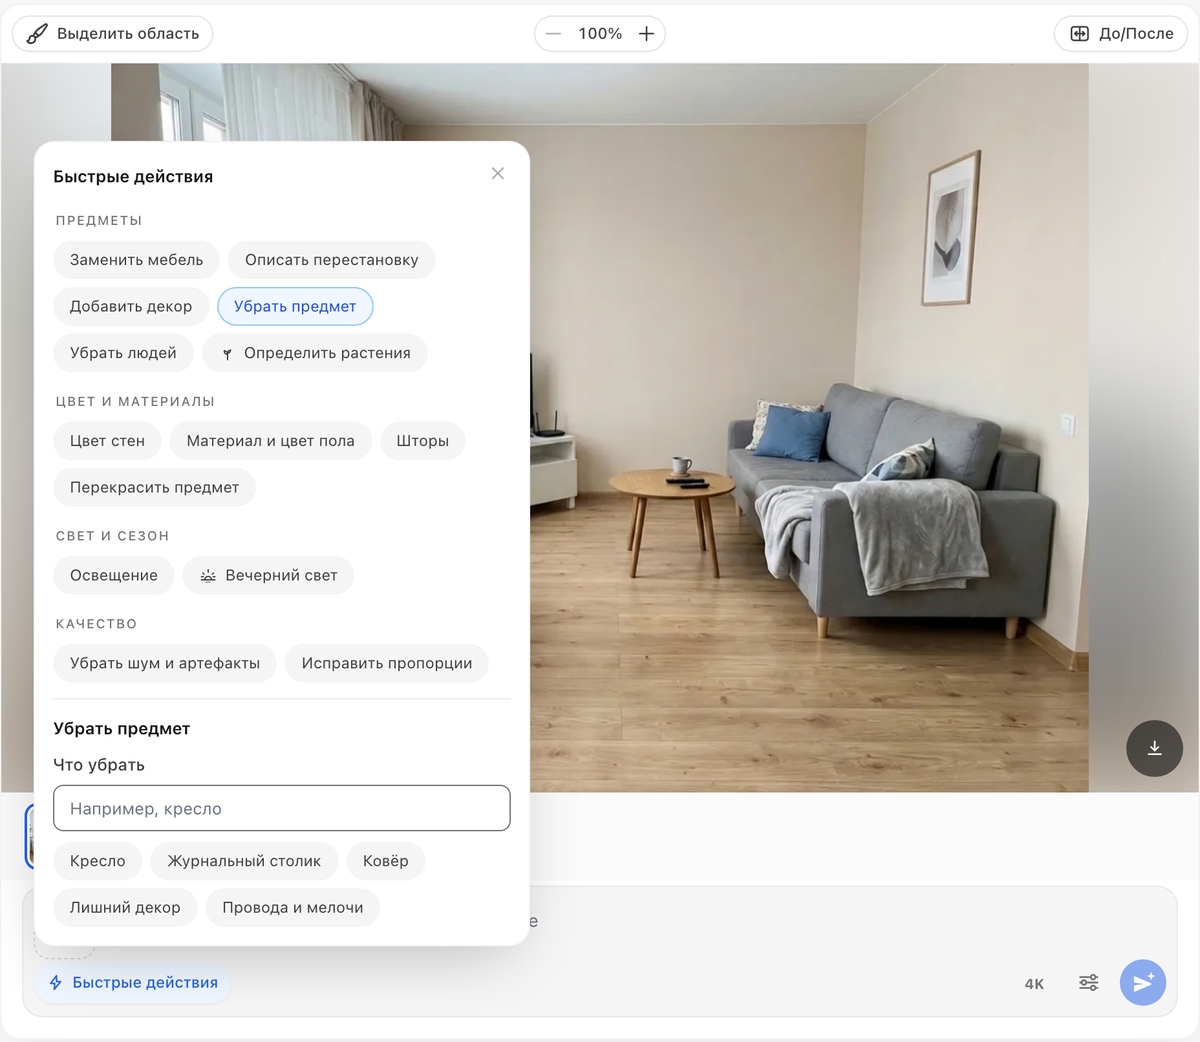The image size is (1200, 1042).
Task: Choose the Добавить декор chip
Action: [x=131, y=307]
